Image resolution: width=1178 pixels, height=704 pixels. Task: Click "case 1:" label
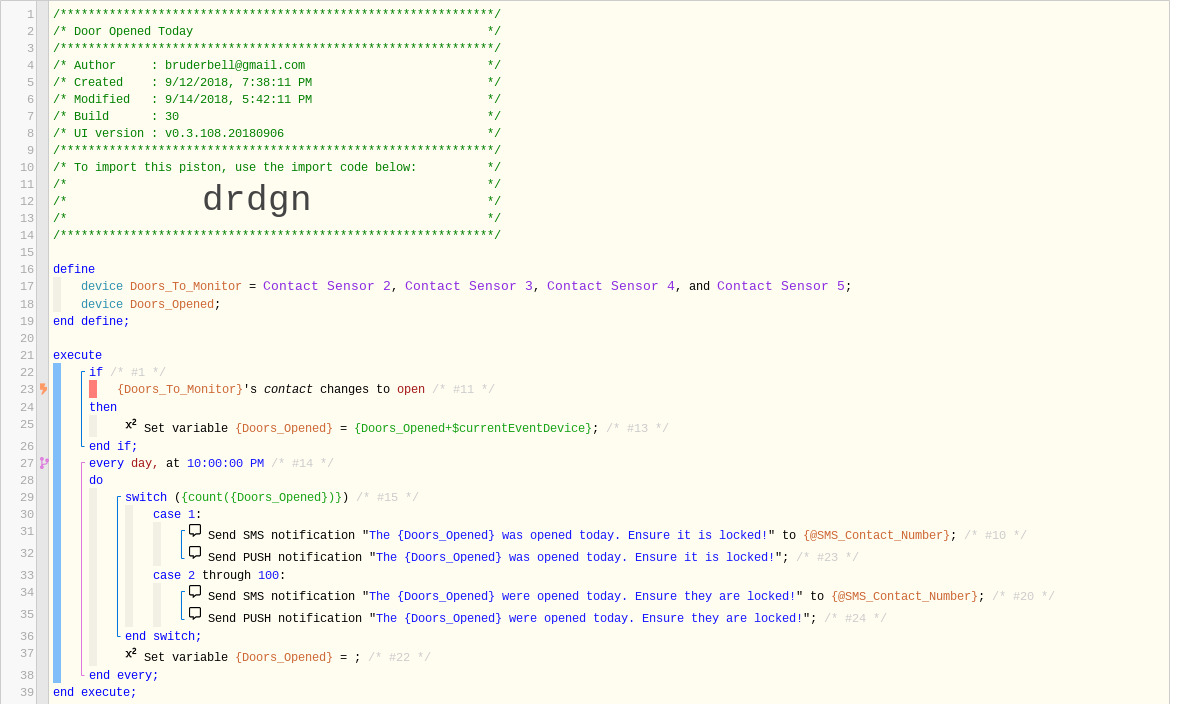coord(177,515)
